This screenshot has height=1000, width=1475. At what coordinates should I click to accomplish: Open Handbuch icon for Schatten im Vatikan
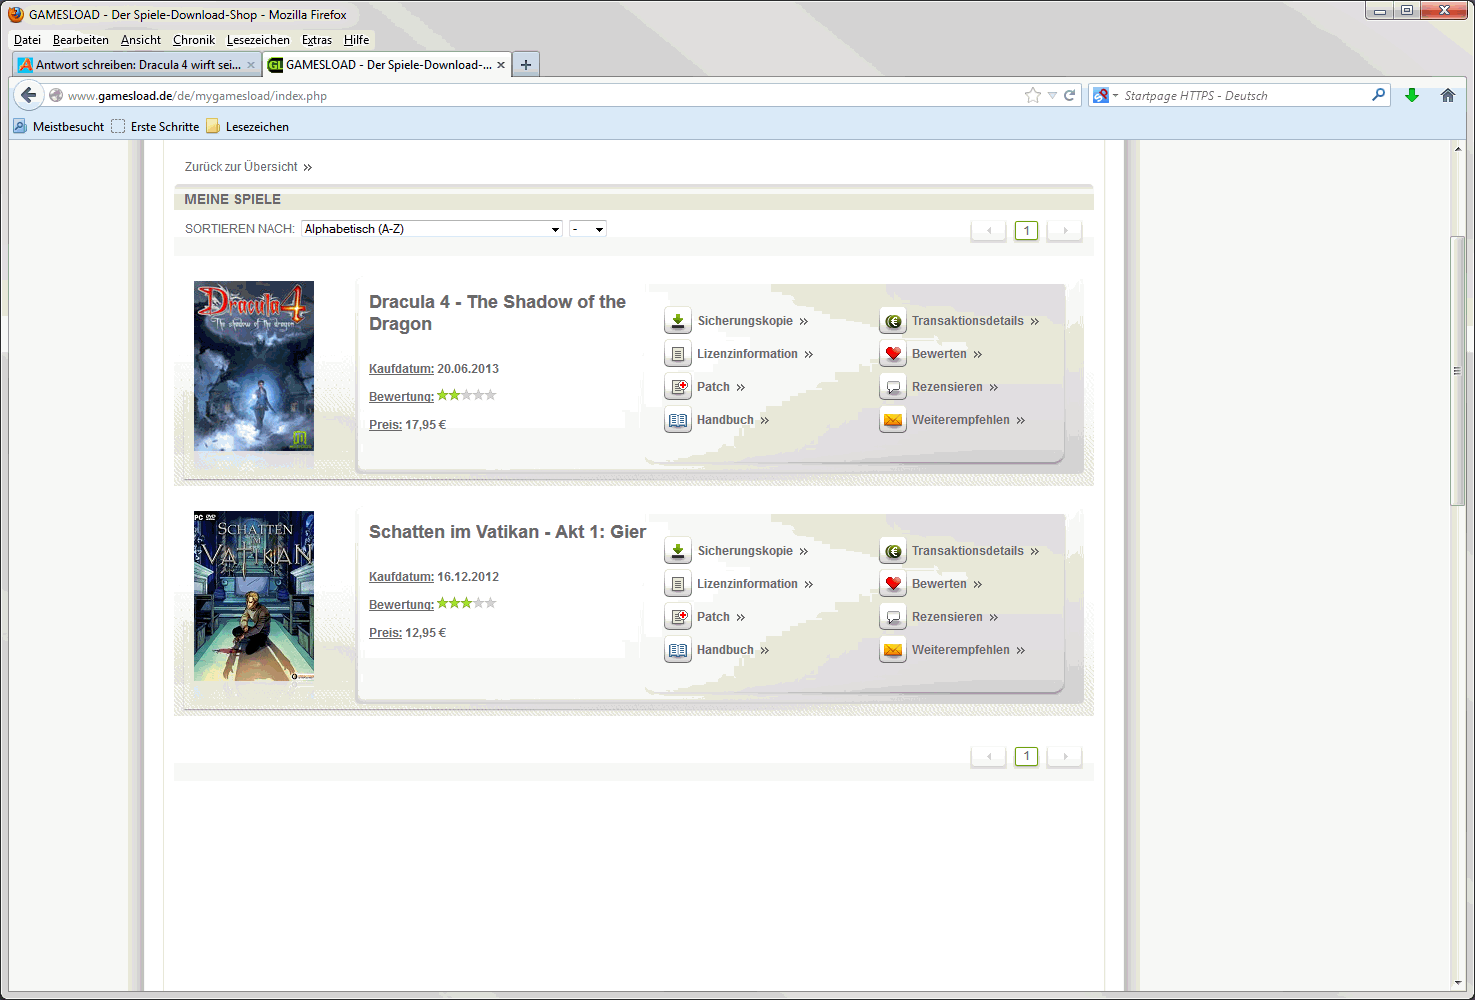pyautogui.click(x=678, y=650)
